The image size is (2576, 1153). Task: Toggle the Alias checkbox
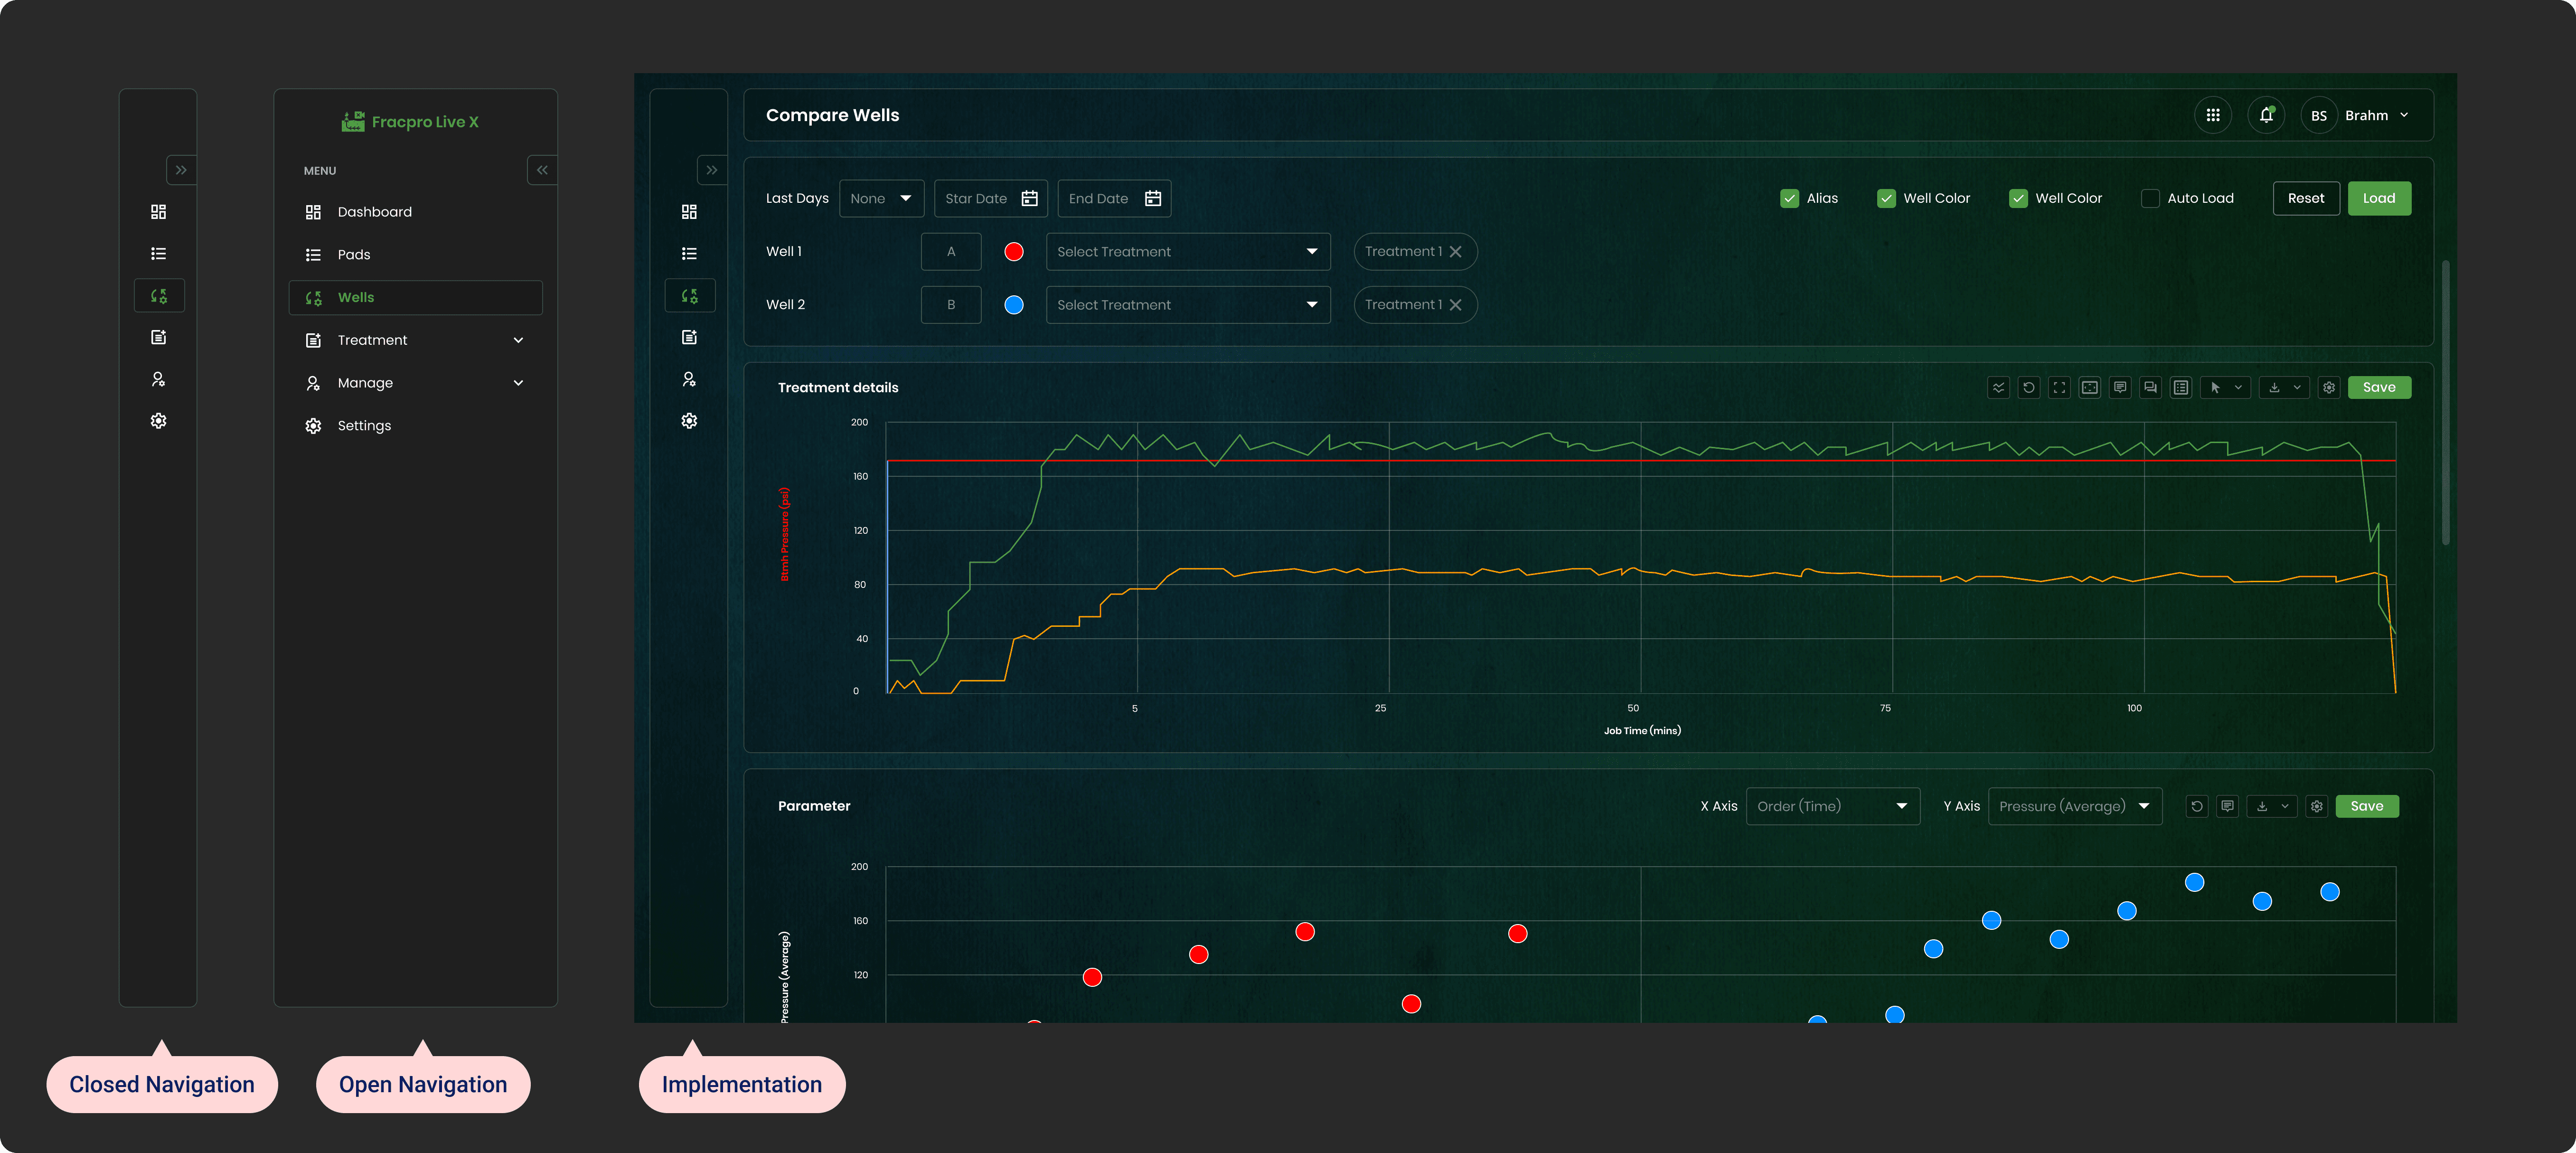click(1790, 199)
